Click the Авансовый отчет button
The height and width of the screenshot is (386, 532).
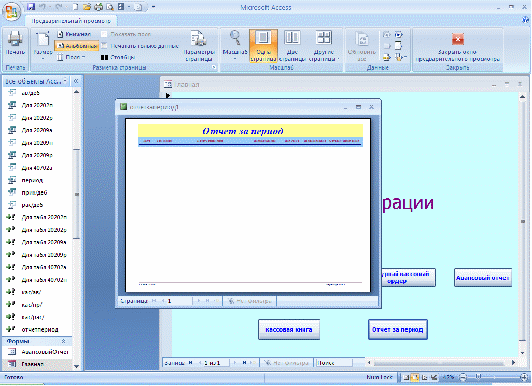pyautogui.click(x=482, y=277)
